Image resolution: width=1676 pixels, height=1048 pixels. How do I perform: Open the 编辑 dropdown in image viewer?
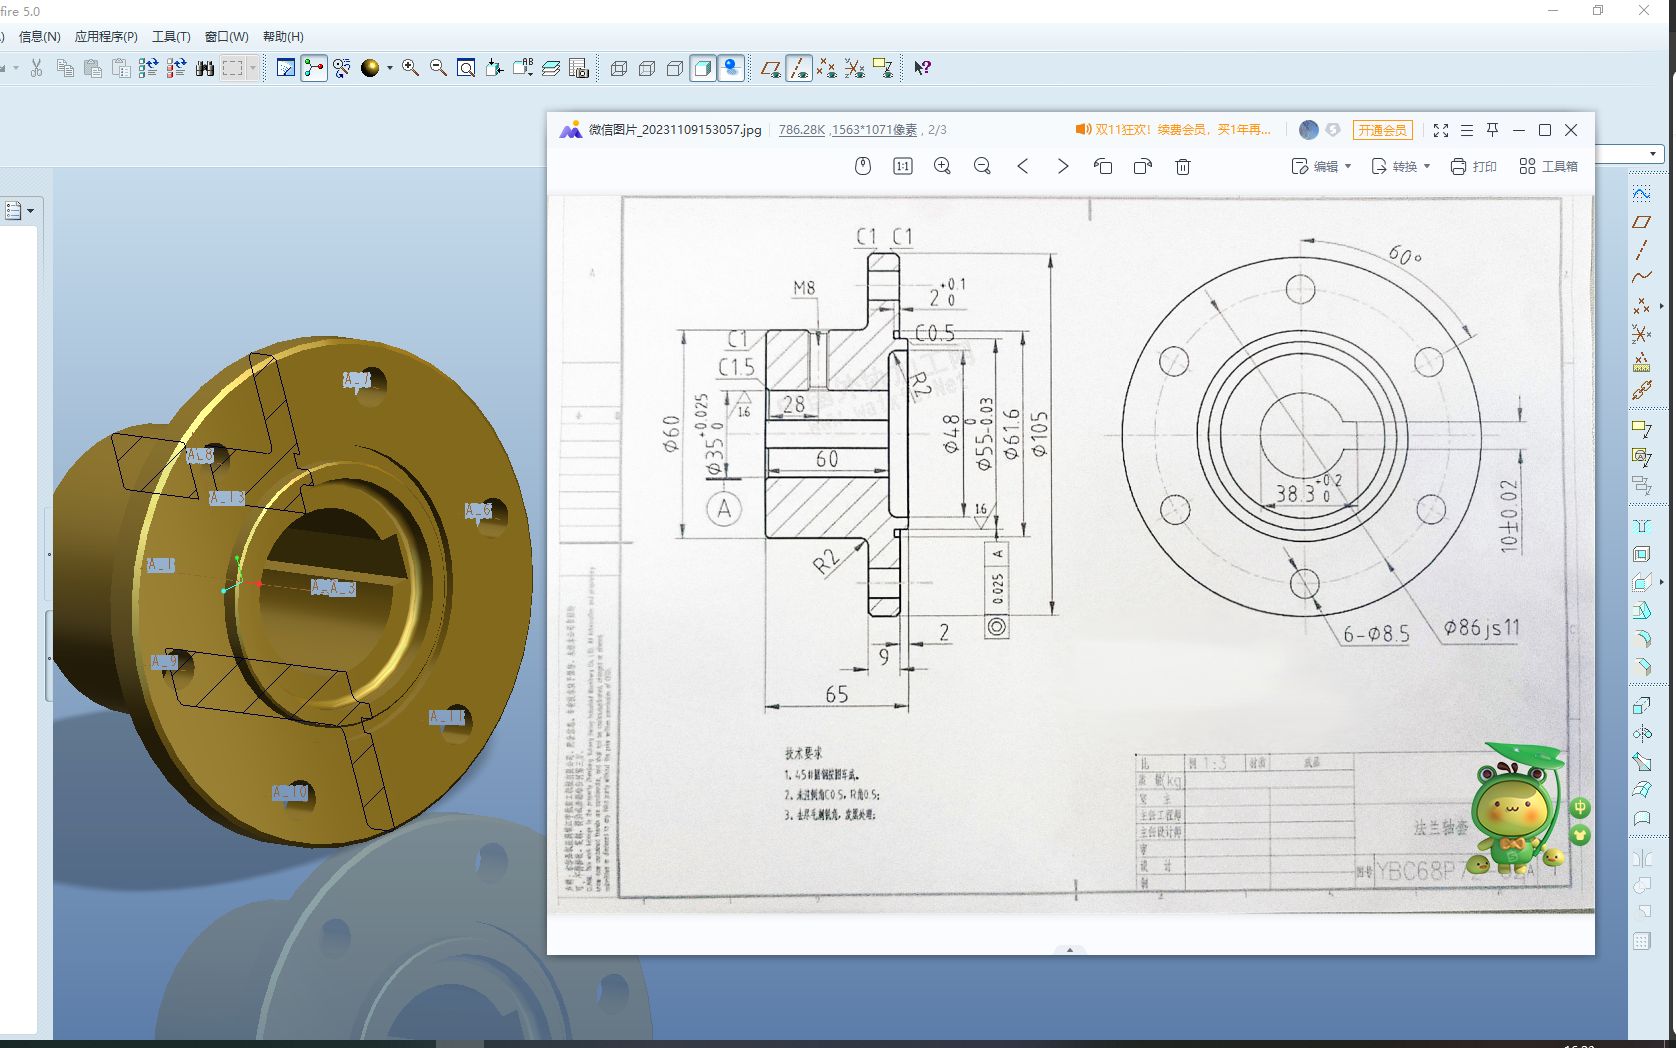point(1321,166)
